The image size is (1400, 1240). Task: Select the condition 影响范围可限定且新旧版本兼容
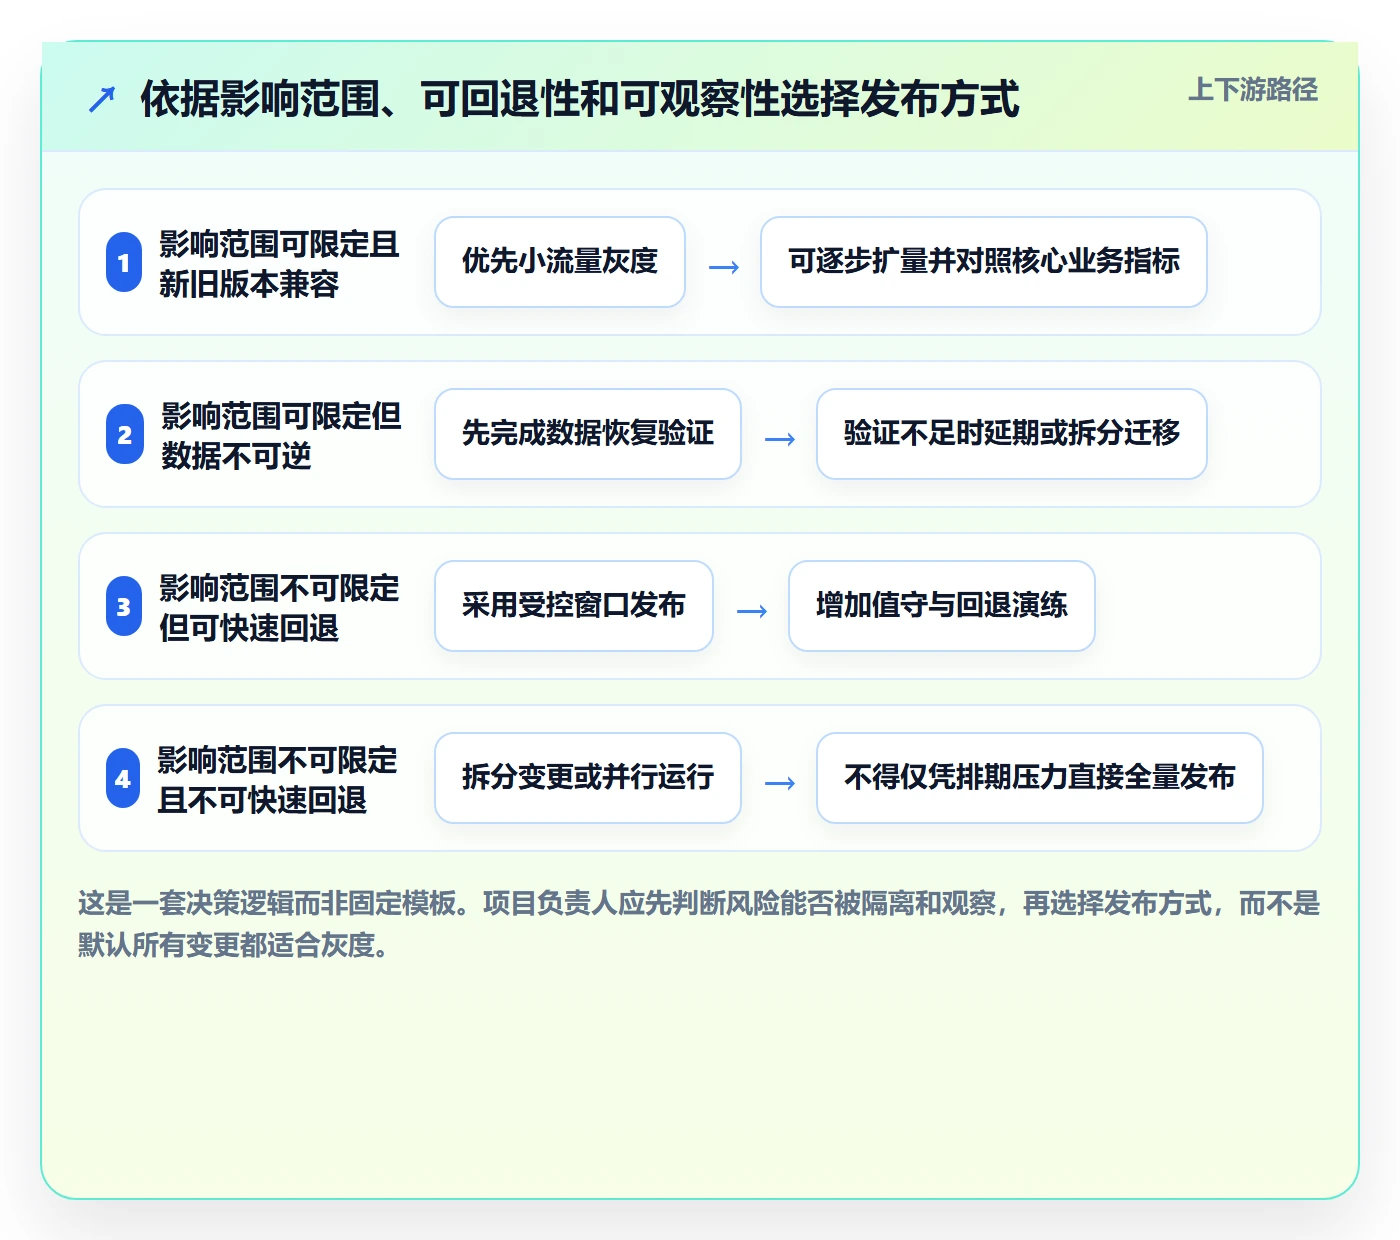point(279,263)
